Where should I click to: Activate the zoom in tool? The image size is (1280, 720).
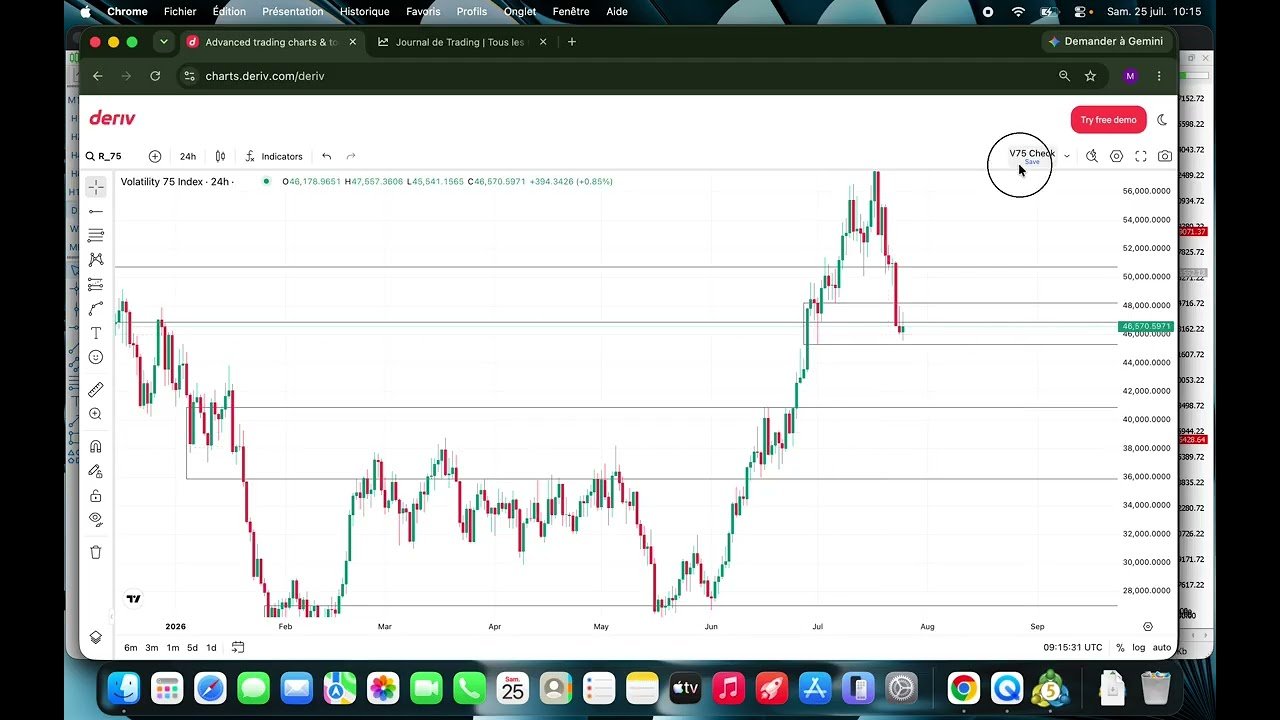coord(96,414)
